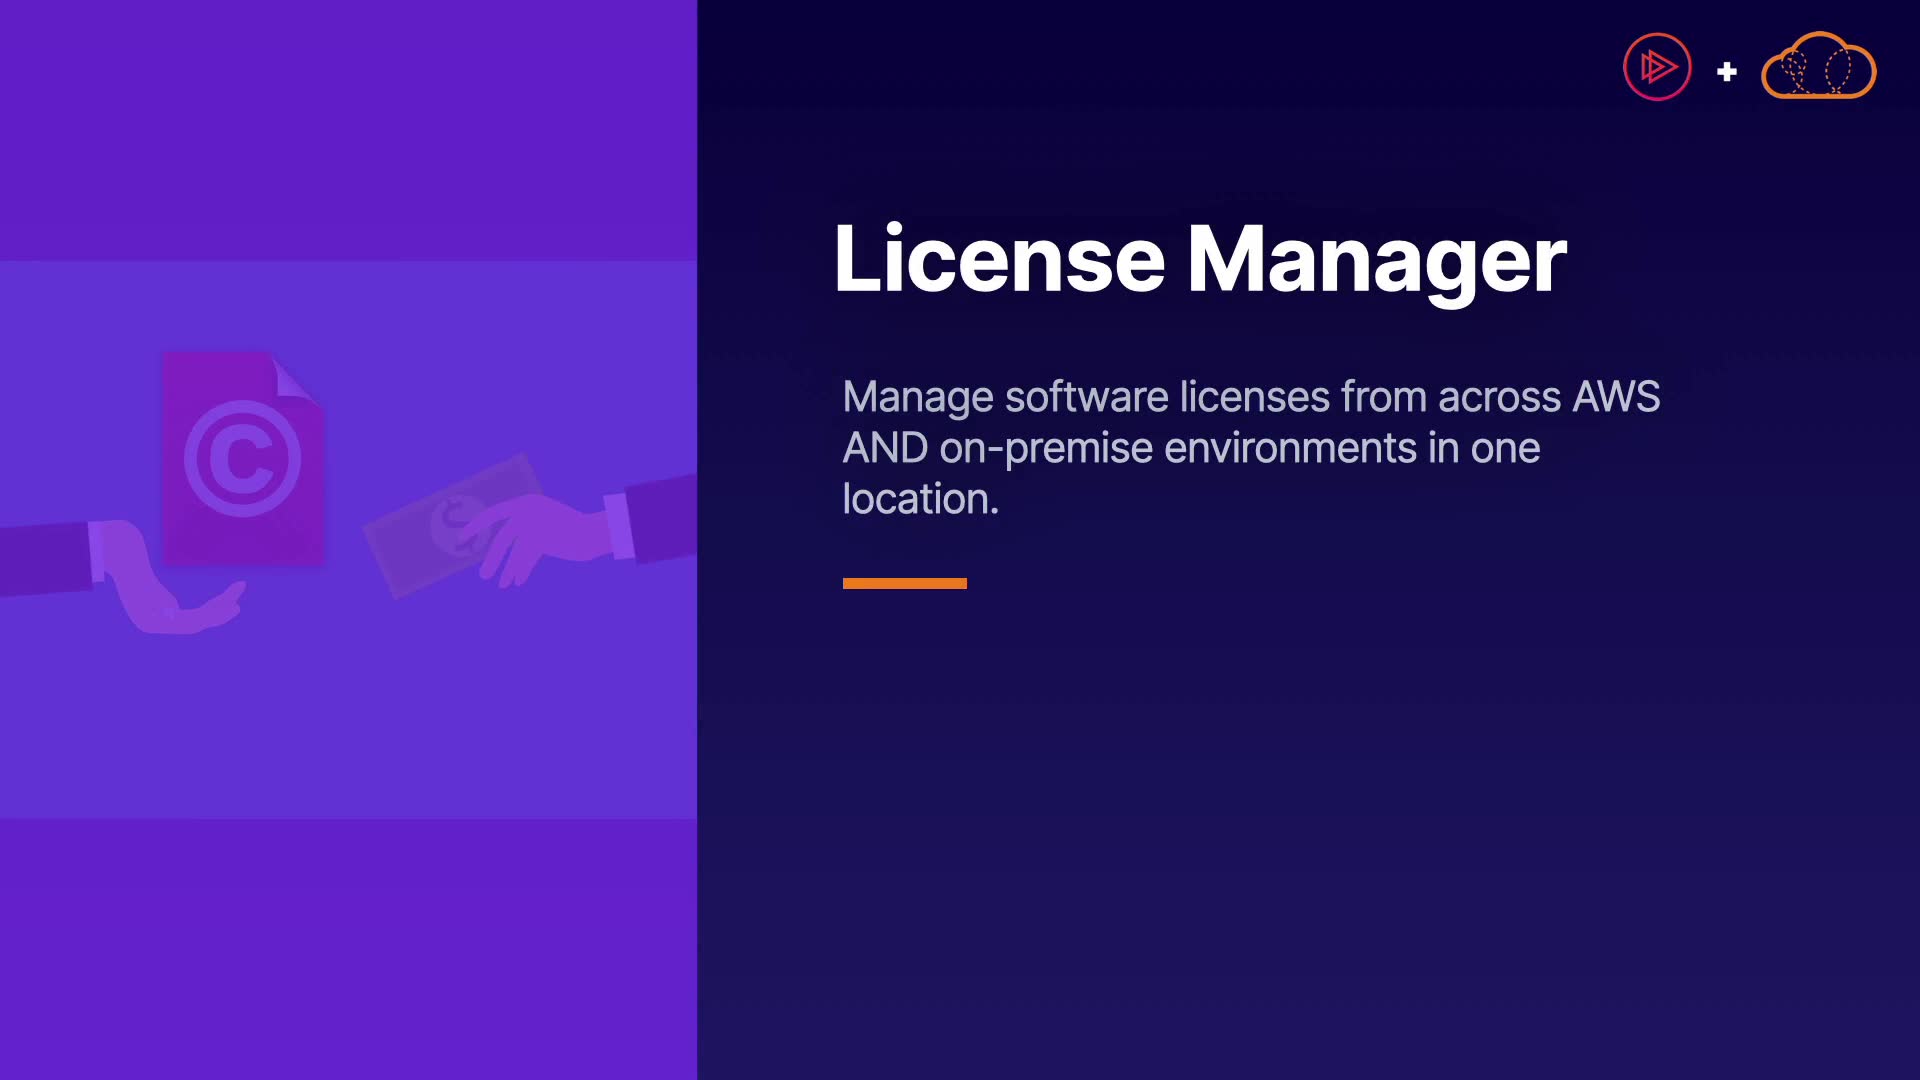Click the word 'location.' in the description
Viewport: 1920px width, 1080px height.
point(920,499)
